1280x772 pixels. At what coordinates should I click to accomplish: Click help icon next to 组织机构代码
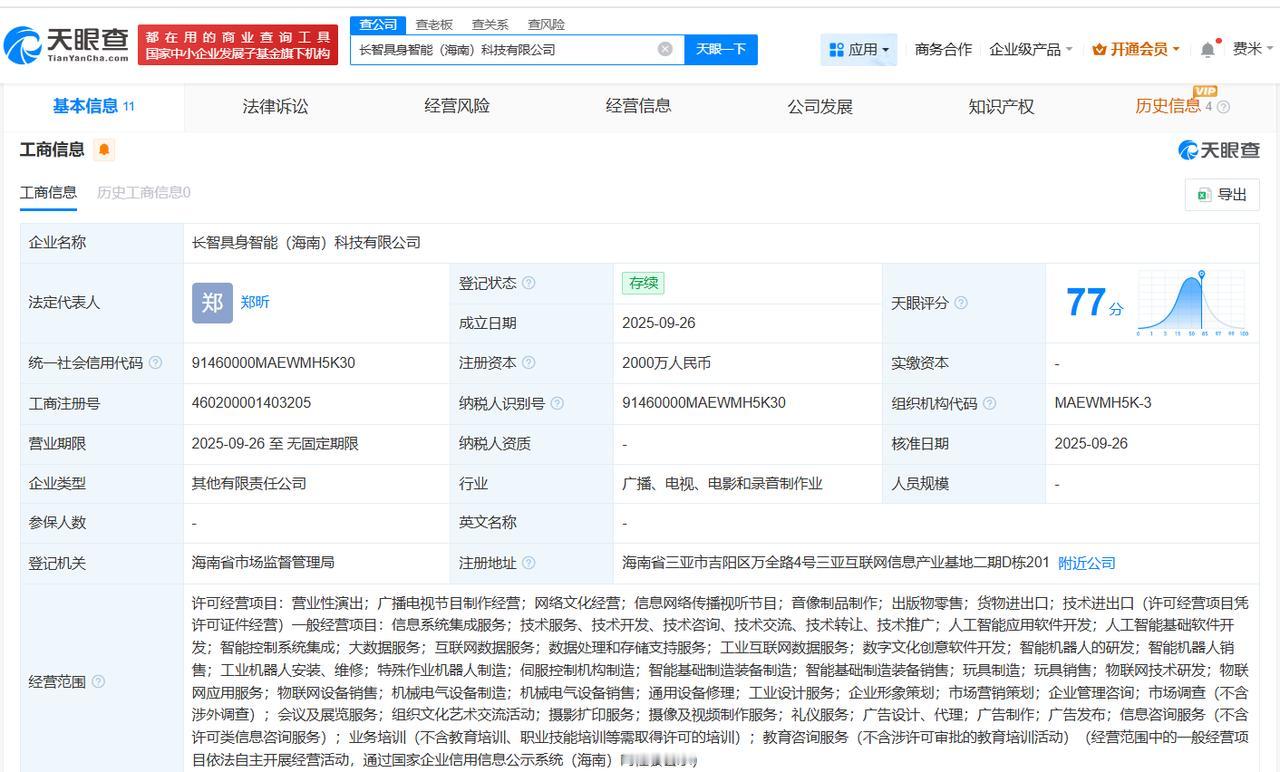pyautogui.click(x=989, y=403)
